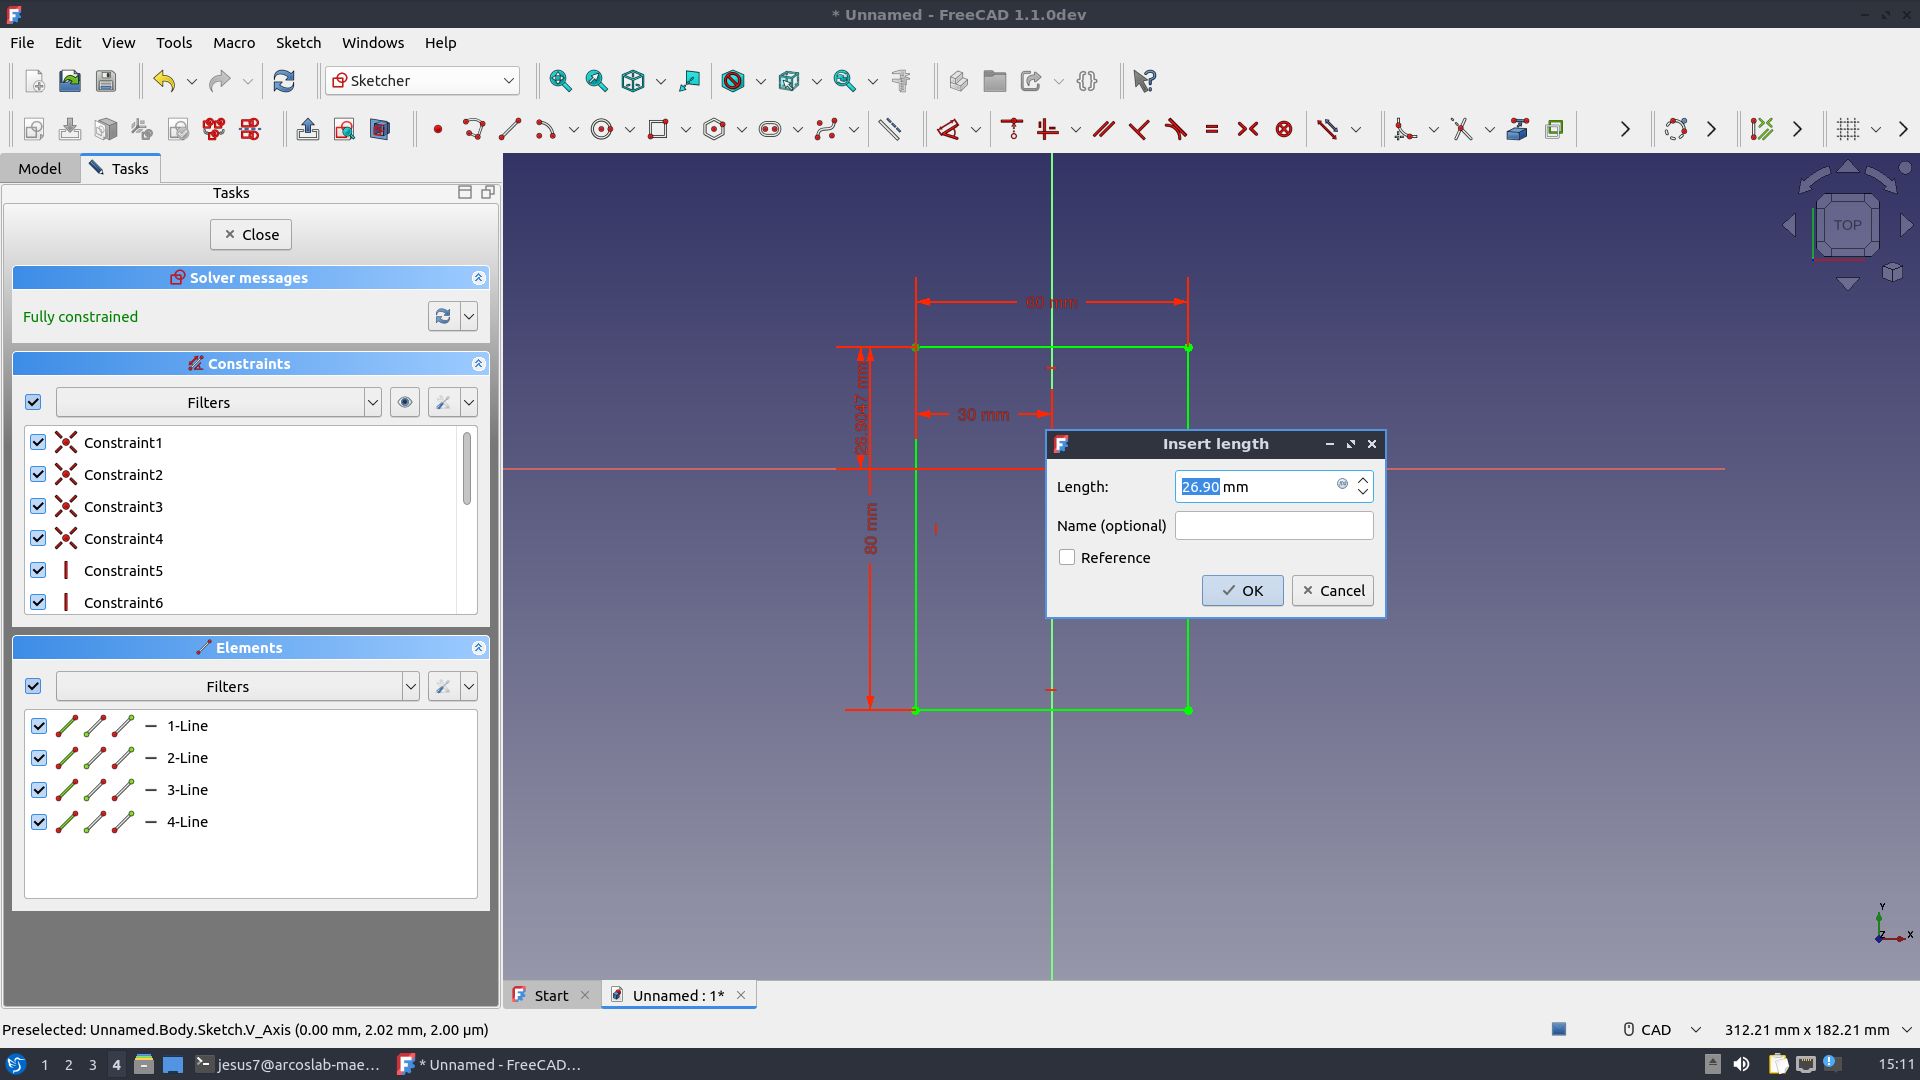Increase length with the spinner up arrow
The image size is (1920, 1080).
click(1363, 480)
